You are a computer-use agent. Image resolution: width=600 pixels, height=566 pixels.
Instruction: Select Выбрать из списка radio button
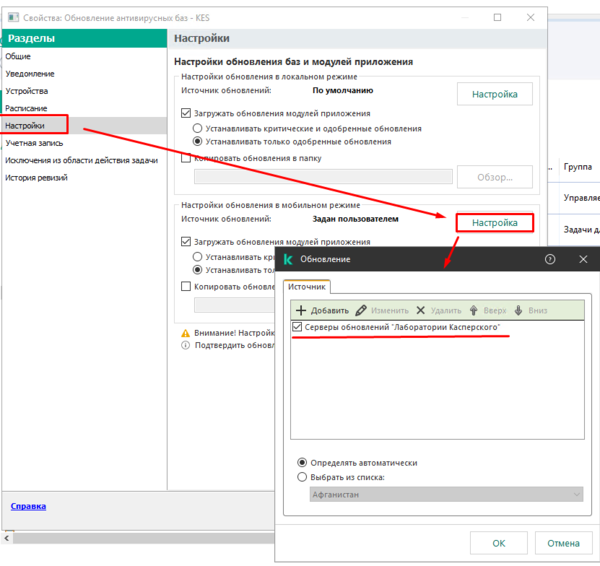302,477
